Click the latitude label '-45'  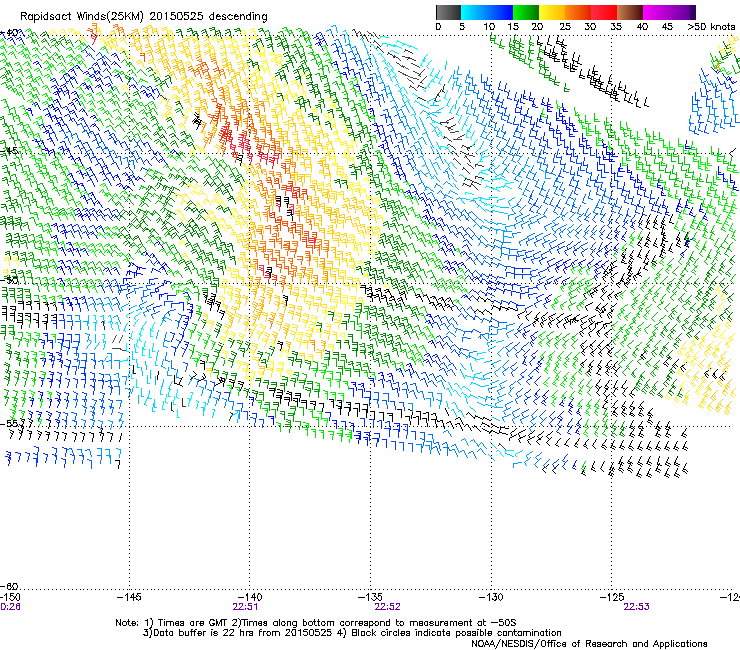pos(9,151)
